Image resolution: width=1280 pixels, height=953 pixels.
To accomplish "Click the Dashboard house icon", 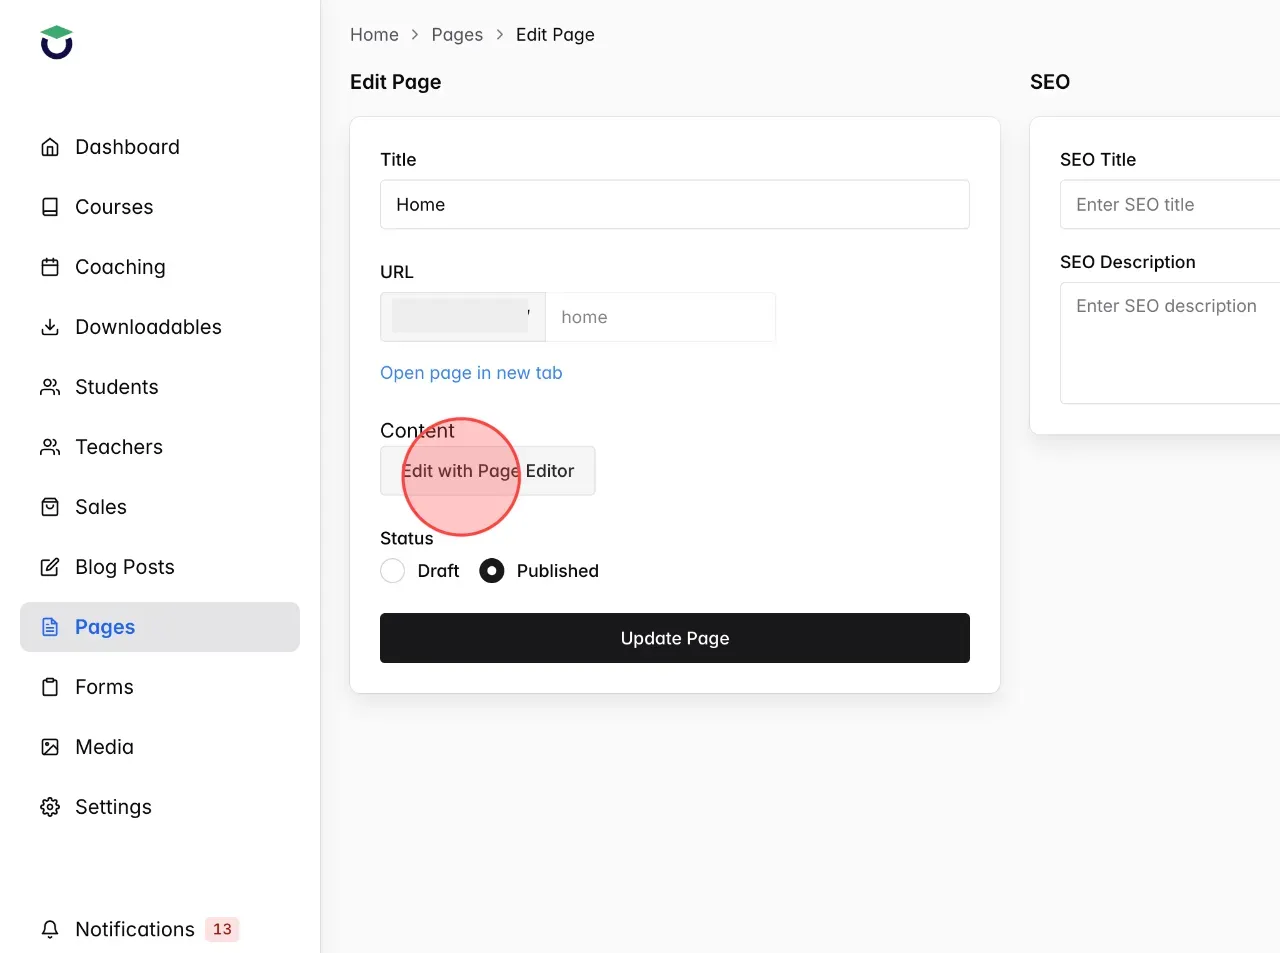I will tap(50, 147).
